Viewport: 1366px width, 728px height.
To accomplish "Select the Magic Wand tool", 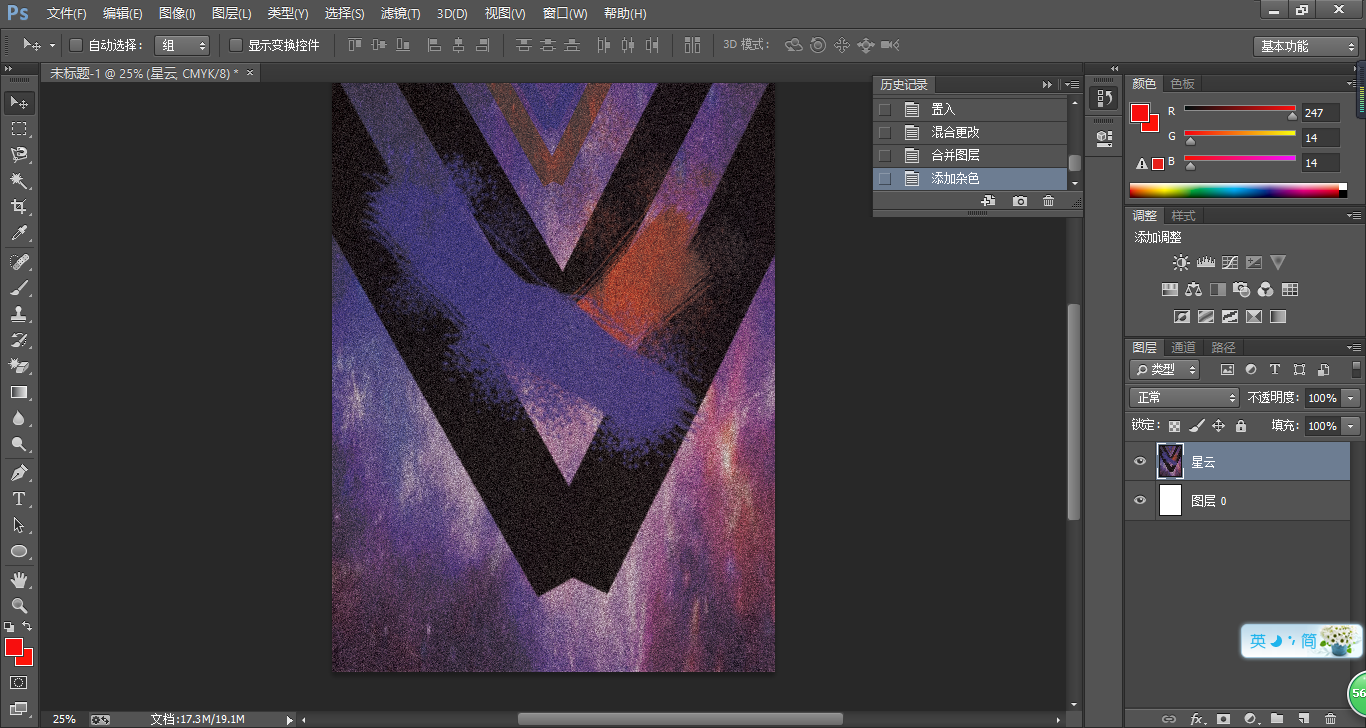I will pyautogui.click(x=19, y=181).
